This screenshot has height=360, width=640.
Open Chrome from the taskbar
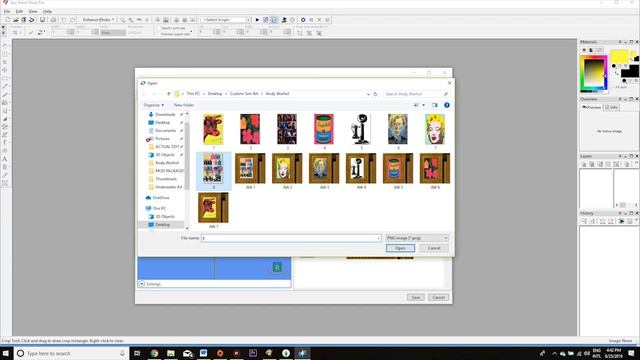154,353
